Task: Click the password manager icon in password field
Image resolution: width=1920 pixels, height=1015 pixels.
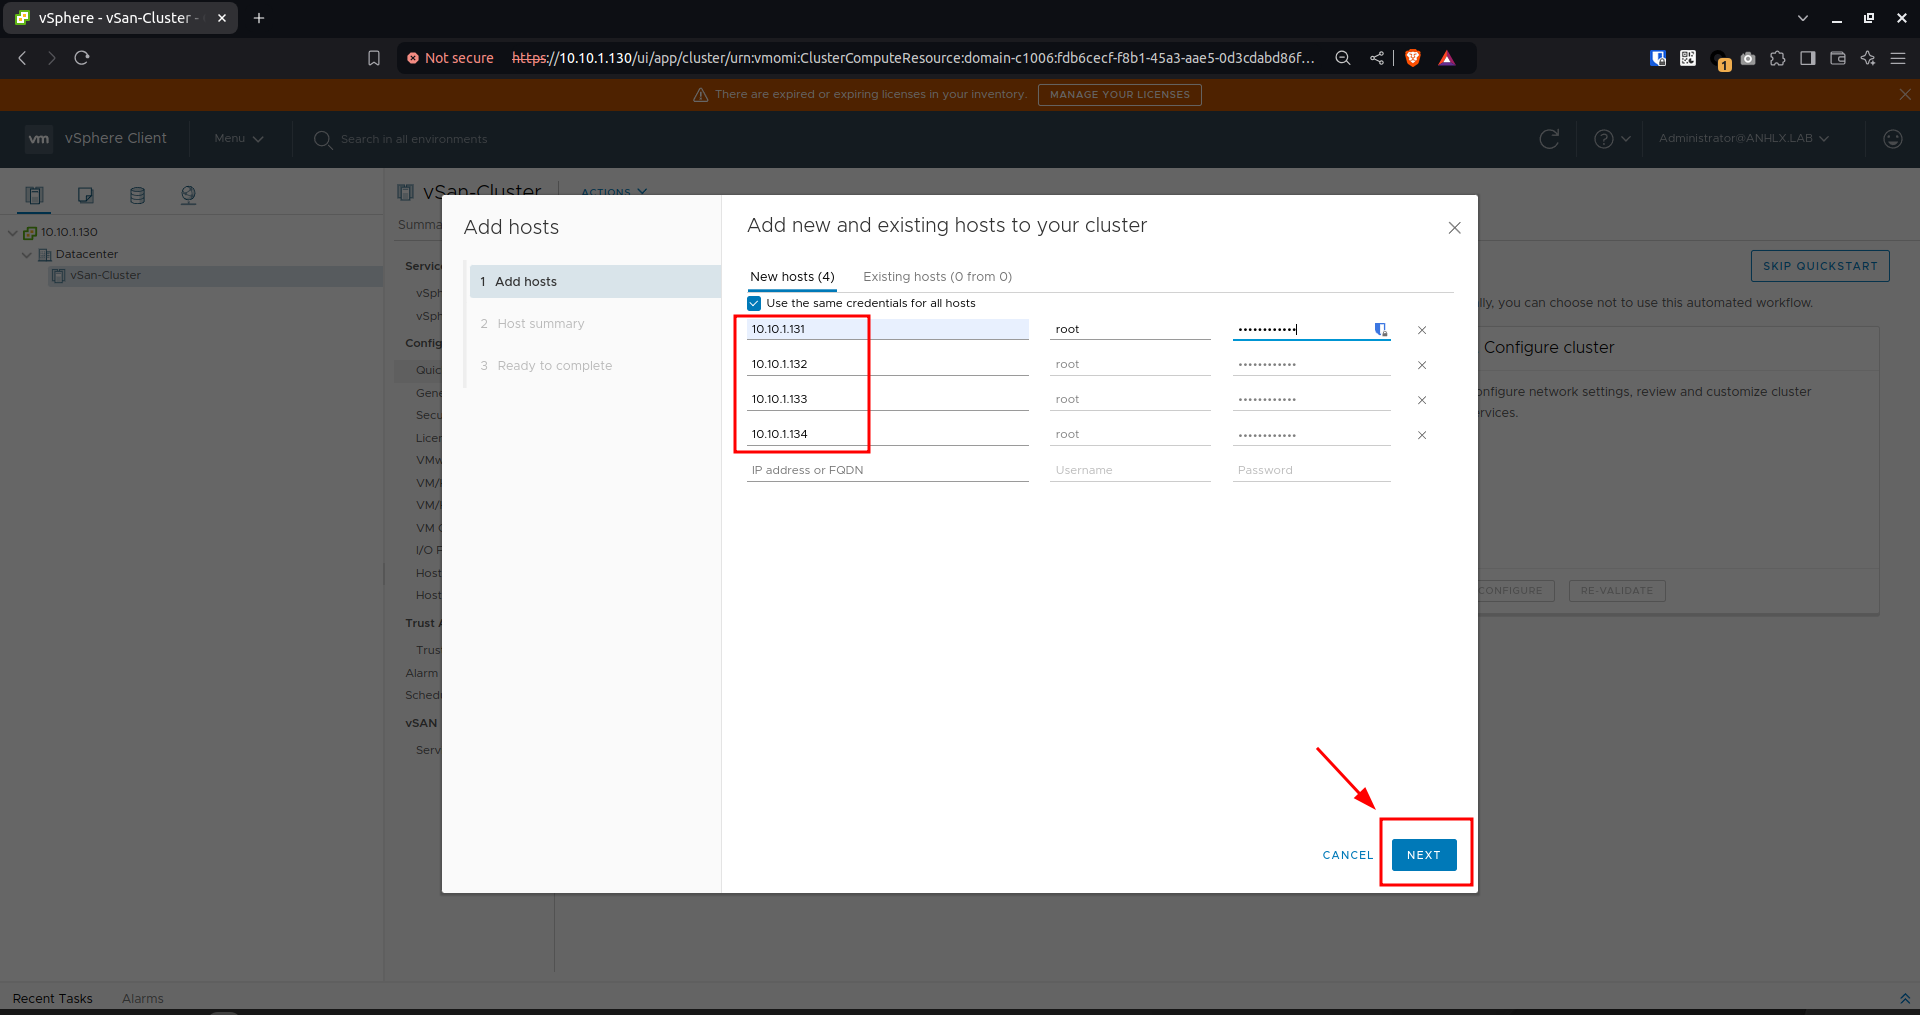Action: pos(1380,329)
